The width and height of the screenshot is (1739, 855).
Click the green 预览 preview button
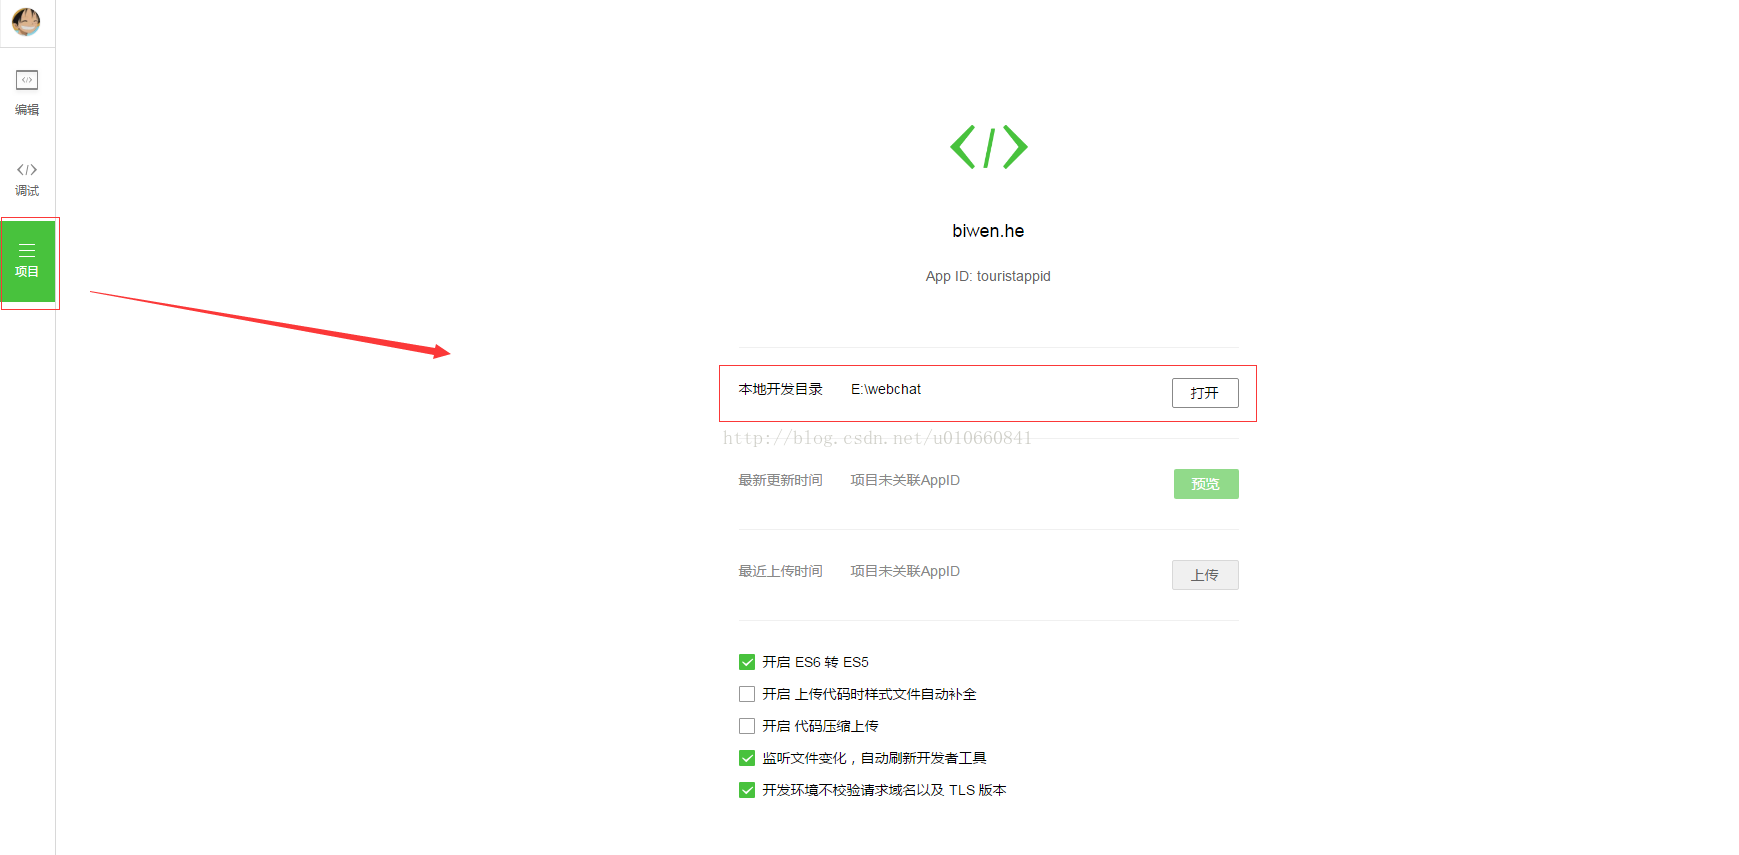point(1206,484)
